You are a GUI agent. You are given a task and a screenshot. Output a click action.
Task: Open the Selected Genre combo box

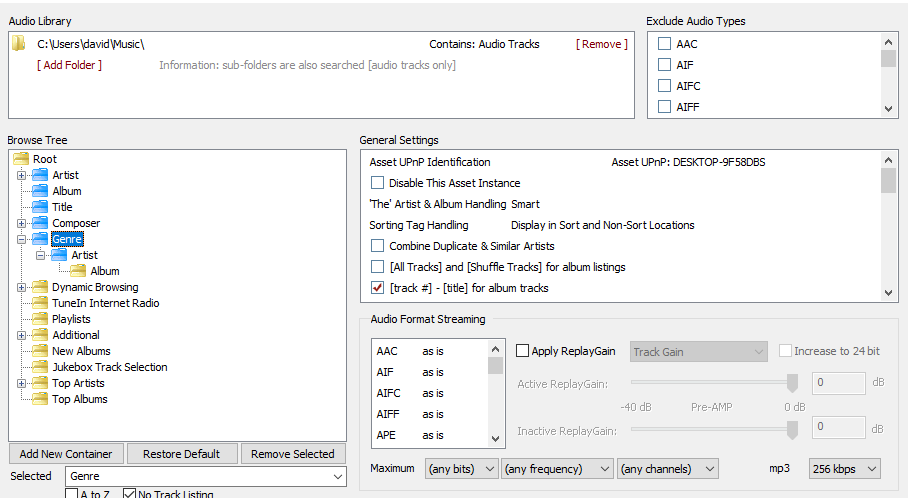tap(205, 477)
